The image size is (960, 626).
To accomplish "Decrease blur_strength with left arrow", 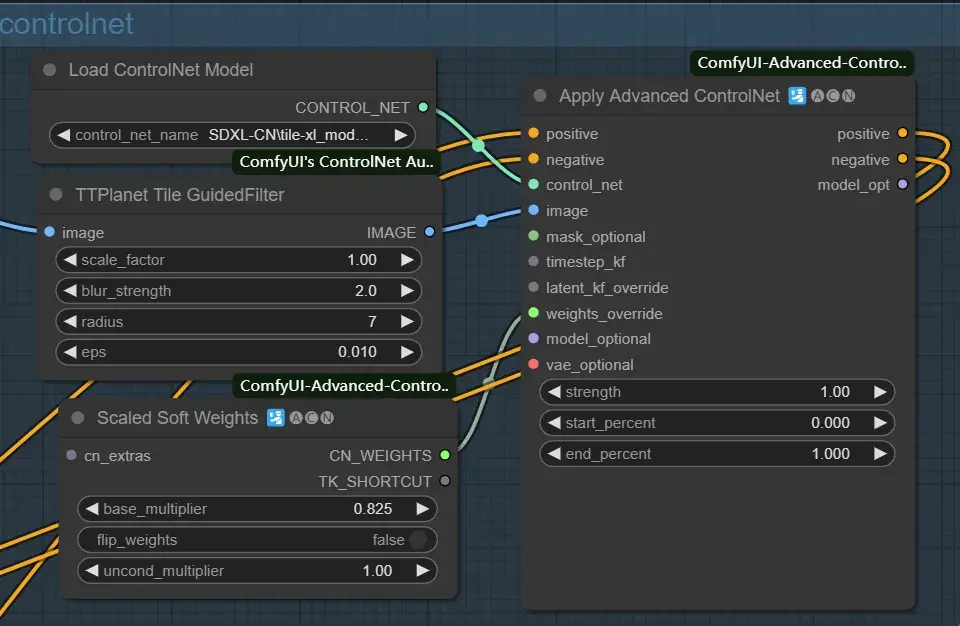I will tap(70, 290).
